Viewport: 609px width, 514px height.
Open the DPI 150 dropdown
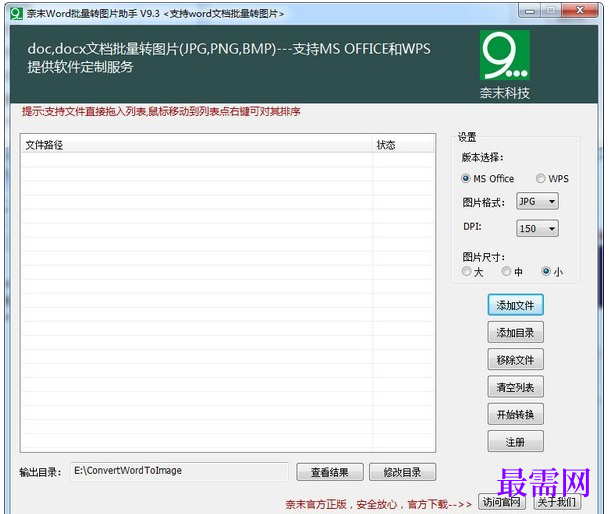tap(538, 228)
